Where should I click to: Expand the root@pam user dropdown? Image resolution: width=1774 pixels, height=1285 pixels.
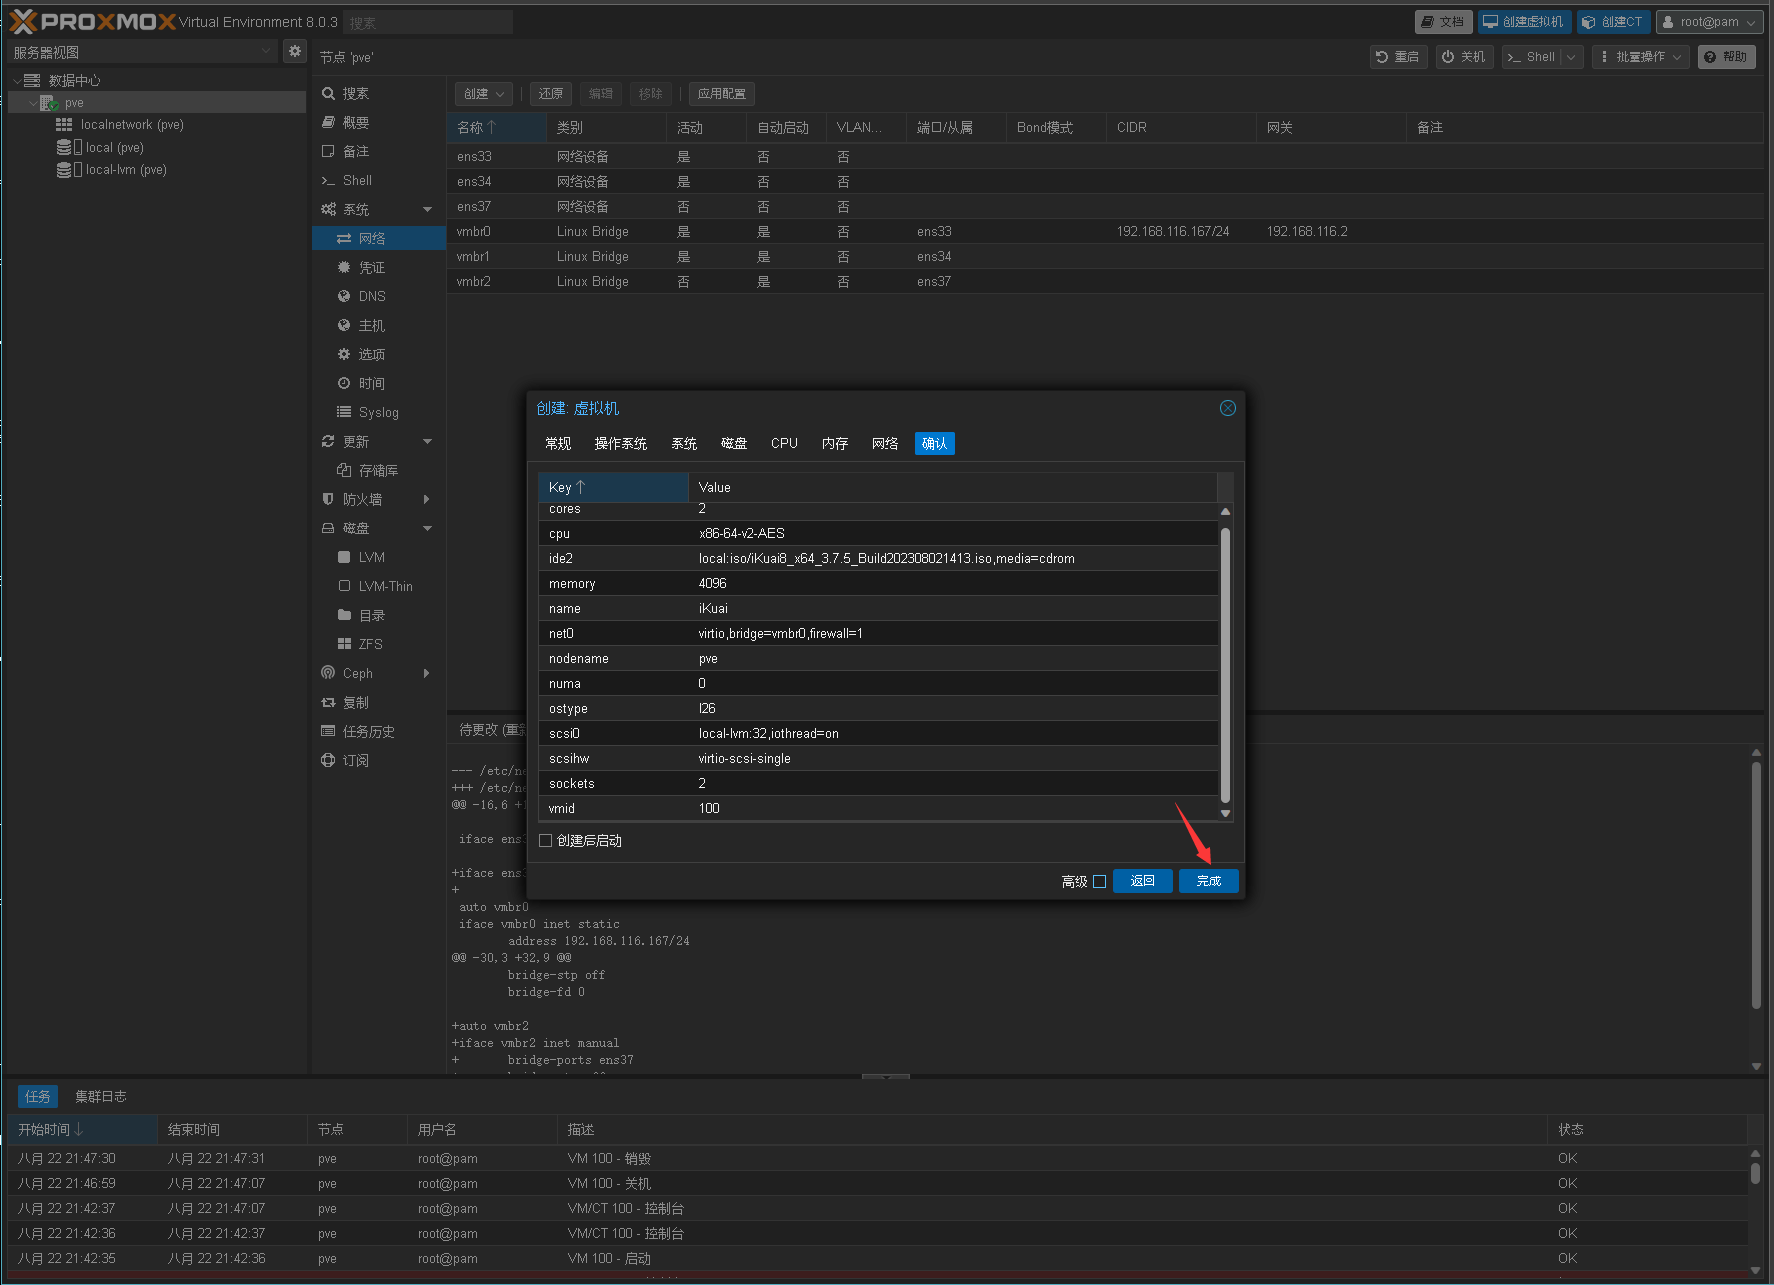[1708, 22]
